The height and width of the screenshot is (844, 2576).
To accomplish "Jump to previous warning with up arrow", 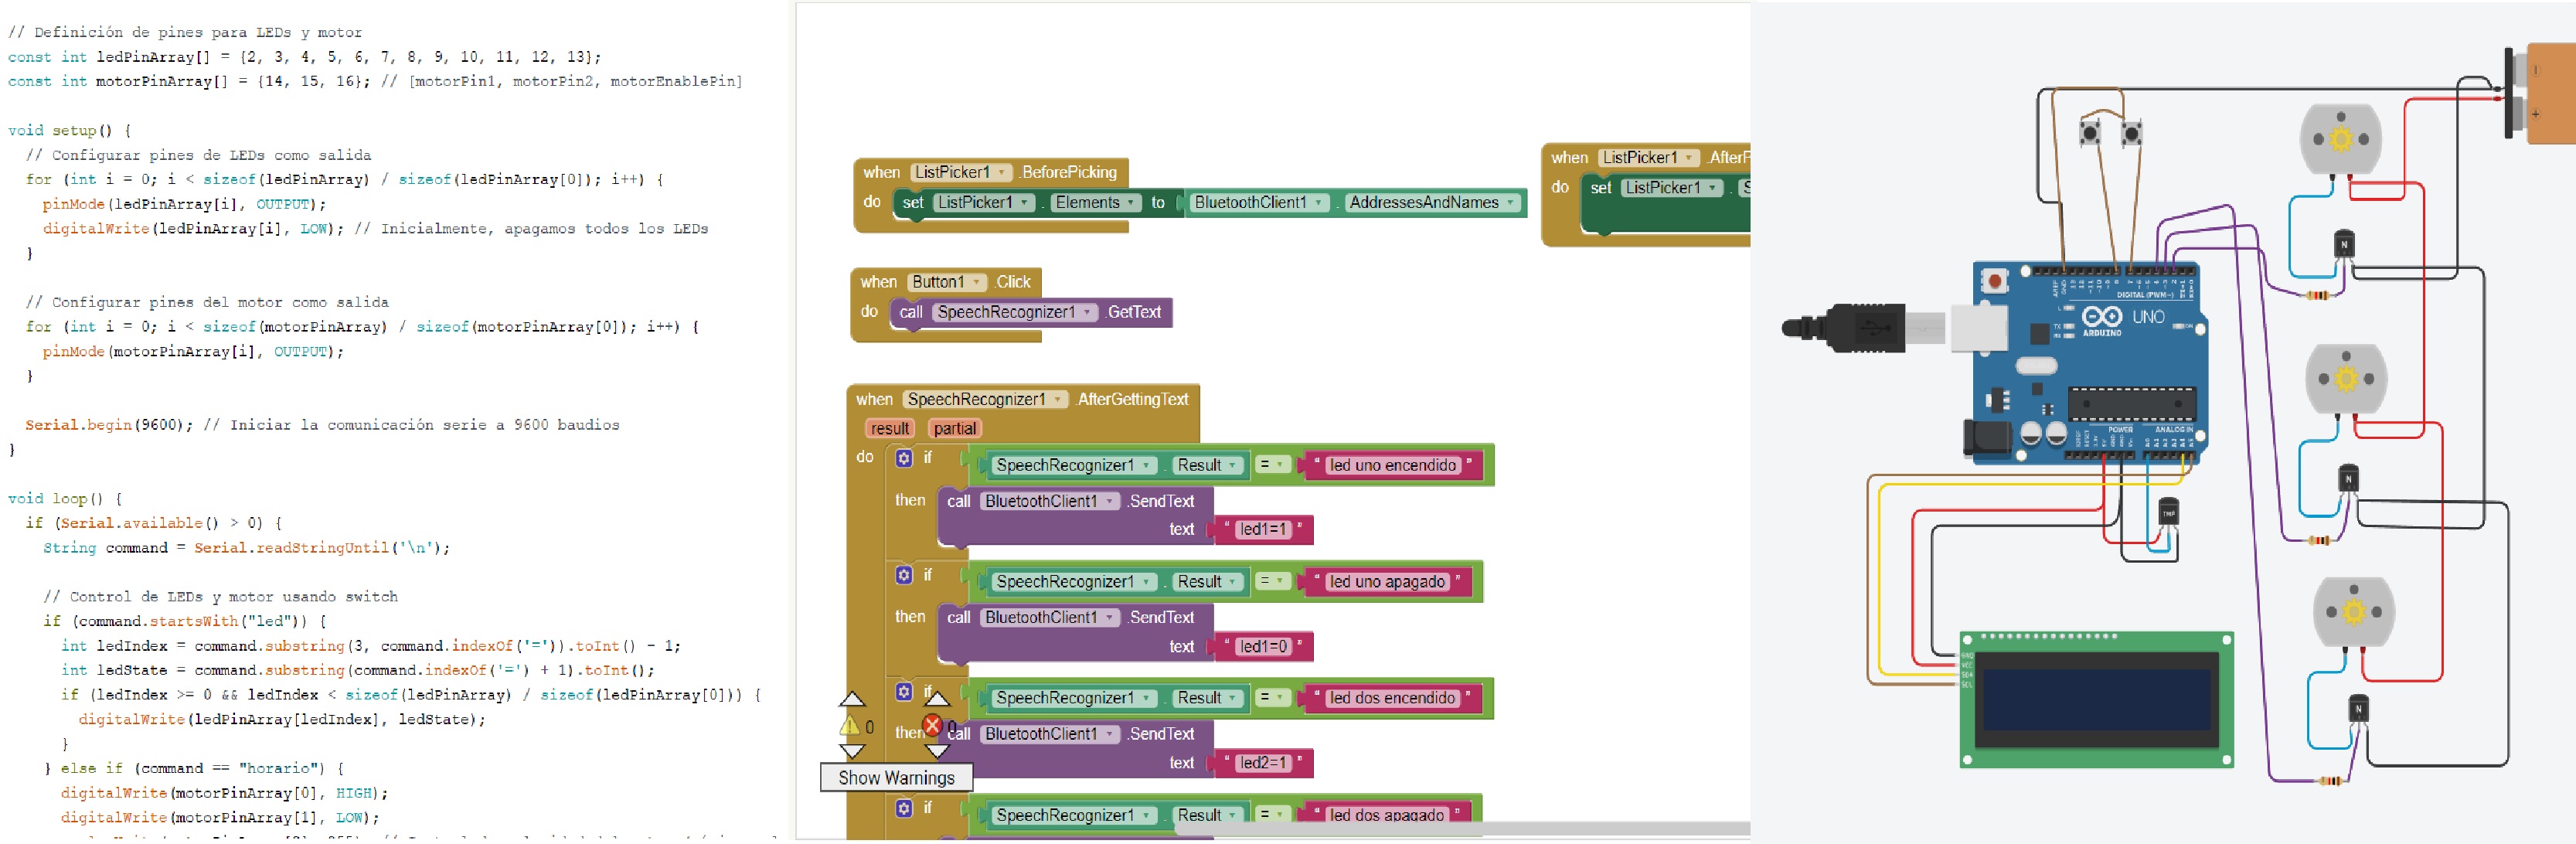I will [x=852, y=699].
